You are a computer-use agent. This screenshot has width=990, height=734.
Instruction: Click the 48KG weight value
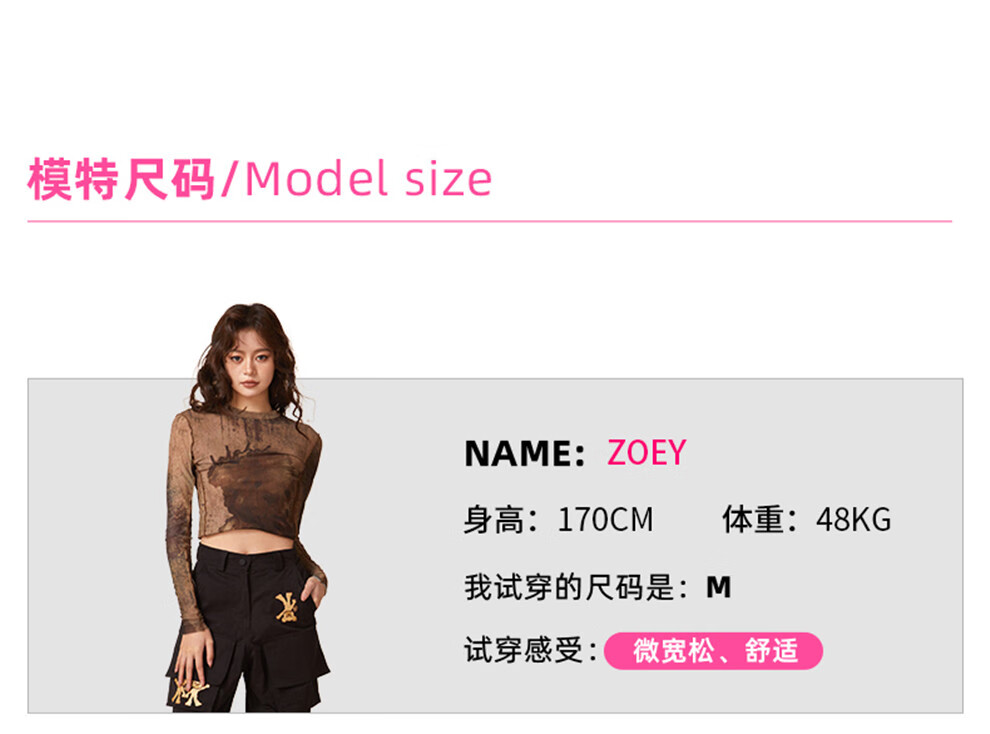tap(854, 520)
